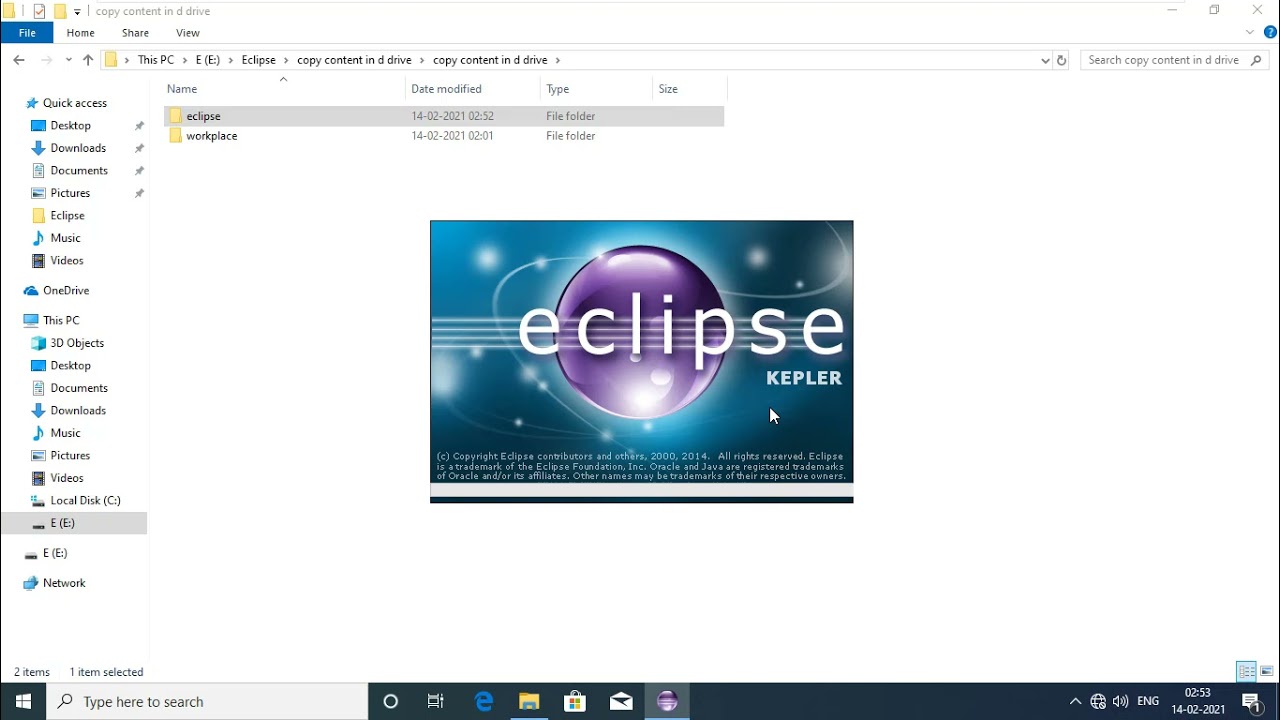Screen dimensions: 1280x720
Task: Open the pinned Pictures under Quick access
Action: [70, 193]
